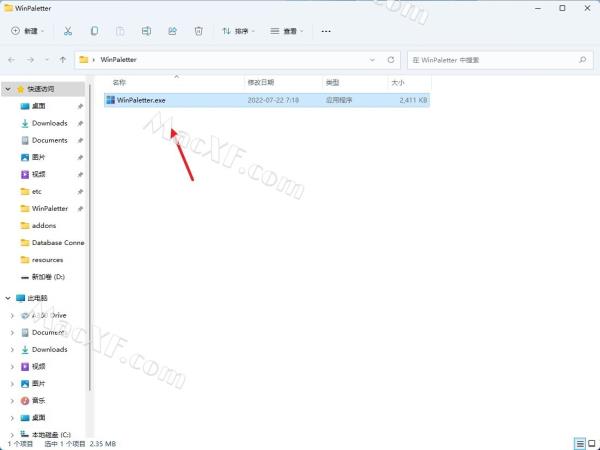This screenshot has height=450, width=600.
Task: Open Pictures (图片) under This PC
Action: pos(38,383)
